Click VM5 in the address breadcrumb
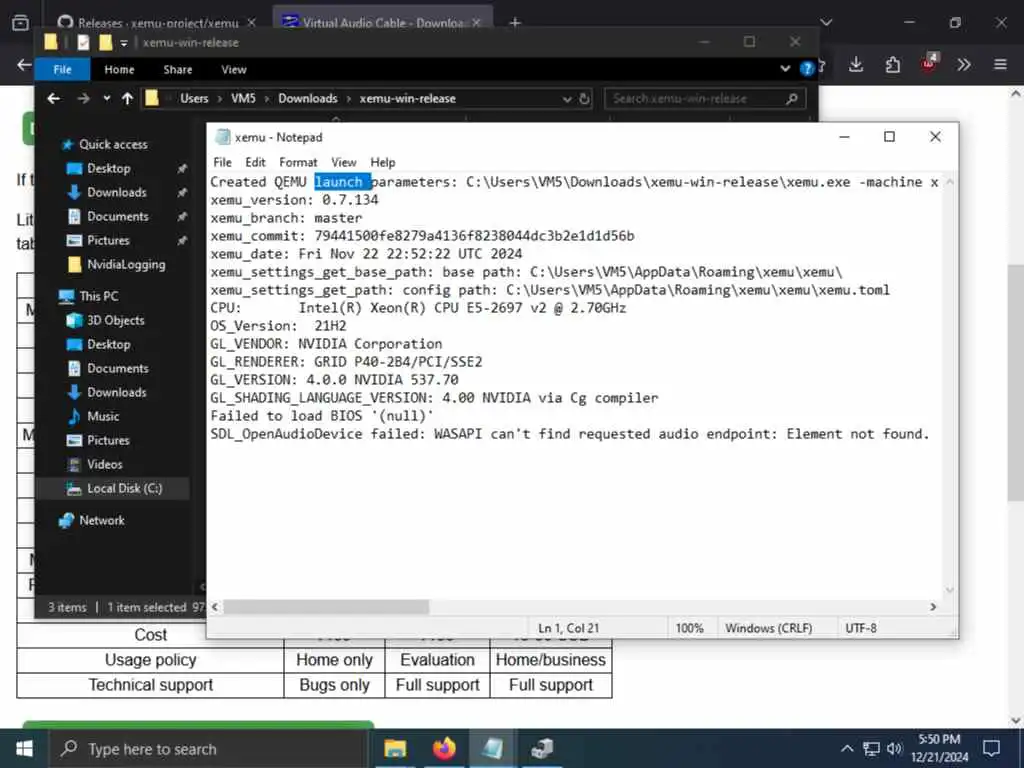The width and height of the screenshot is (1024, 768). (243, 99)
